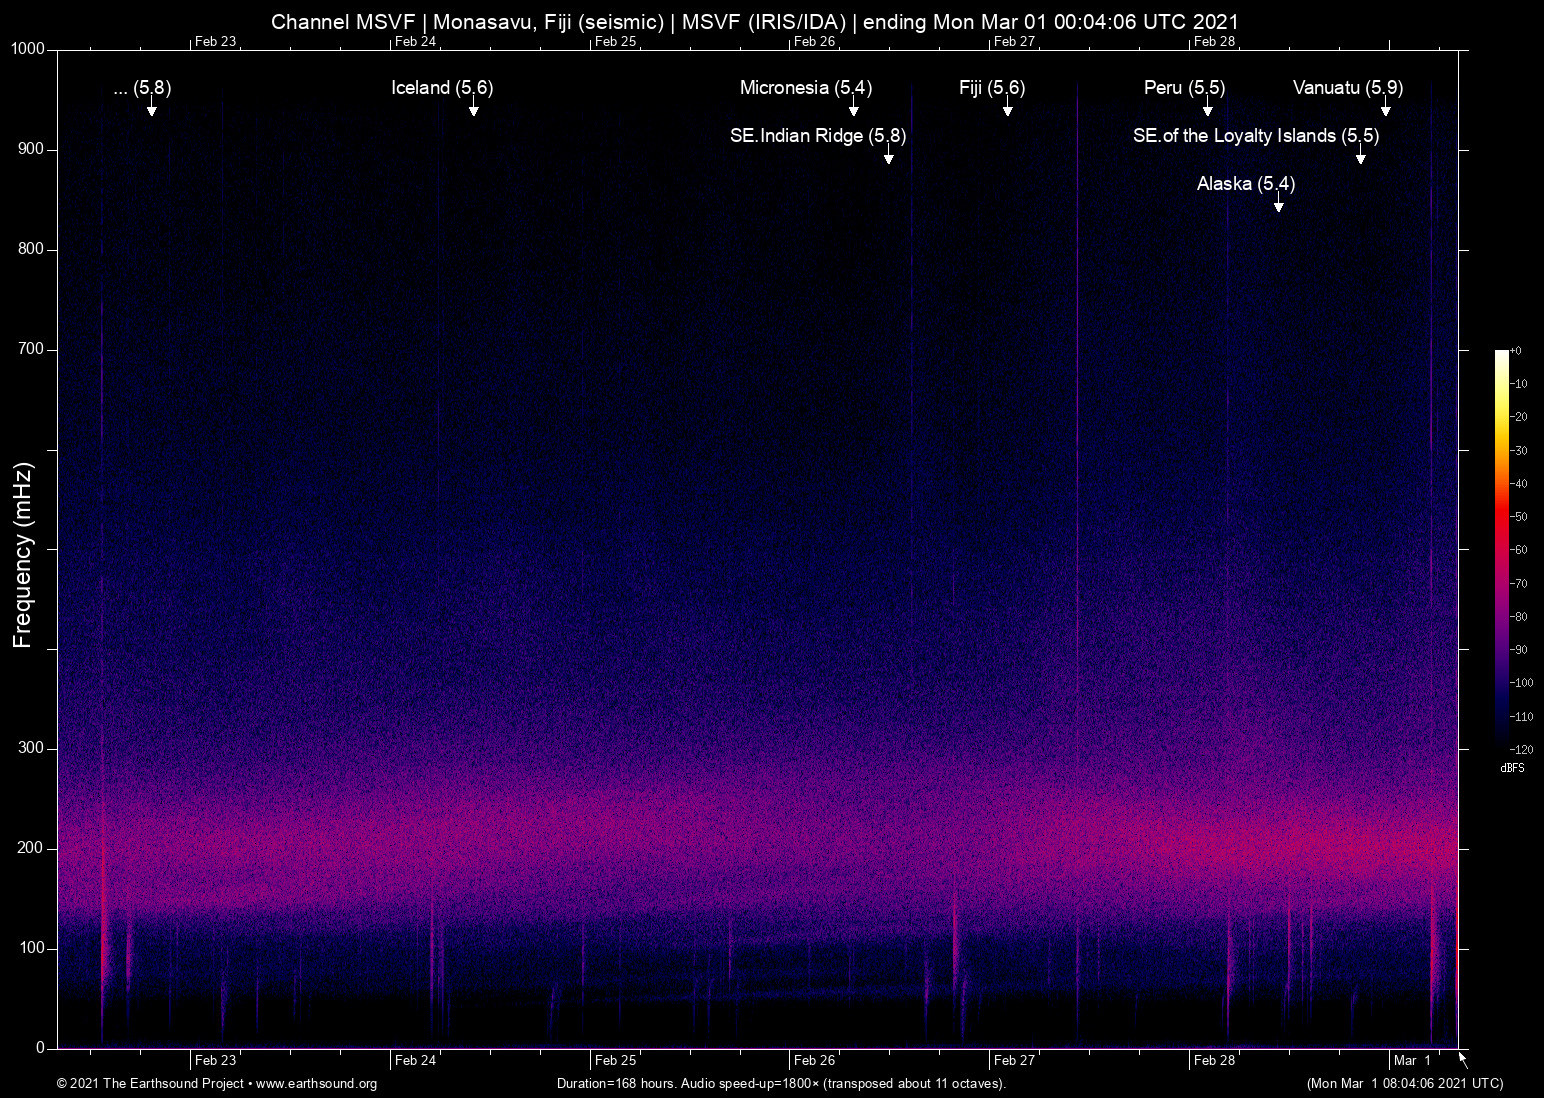Click the Alaska (5.4) down arrow

tap(1278, 205)
